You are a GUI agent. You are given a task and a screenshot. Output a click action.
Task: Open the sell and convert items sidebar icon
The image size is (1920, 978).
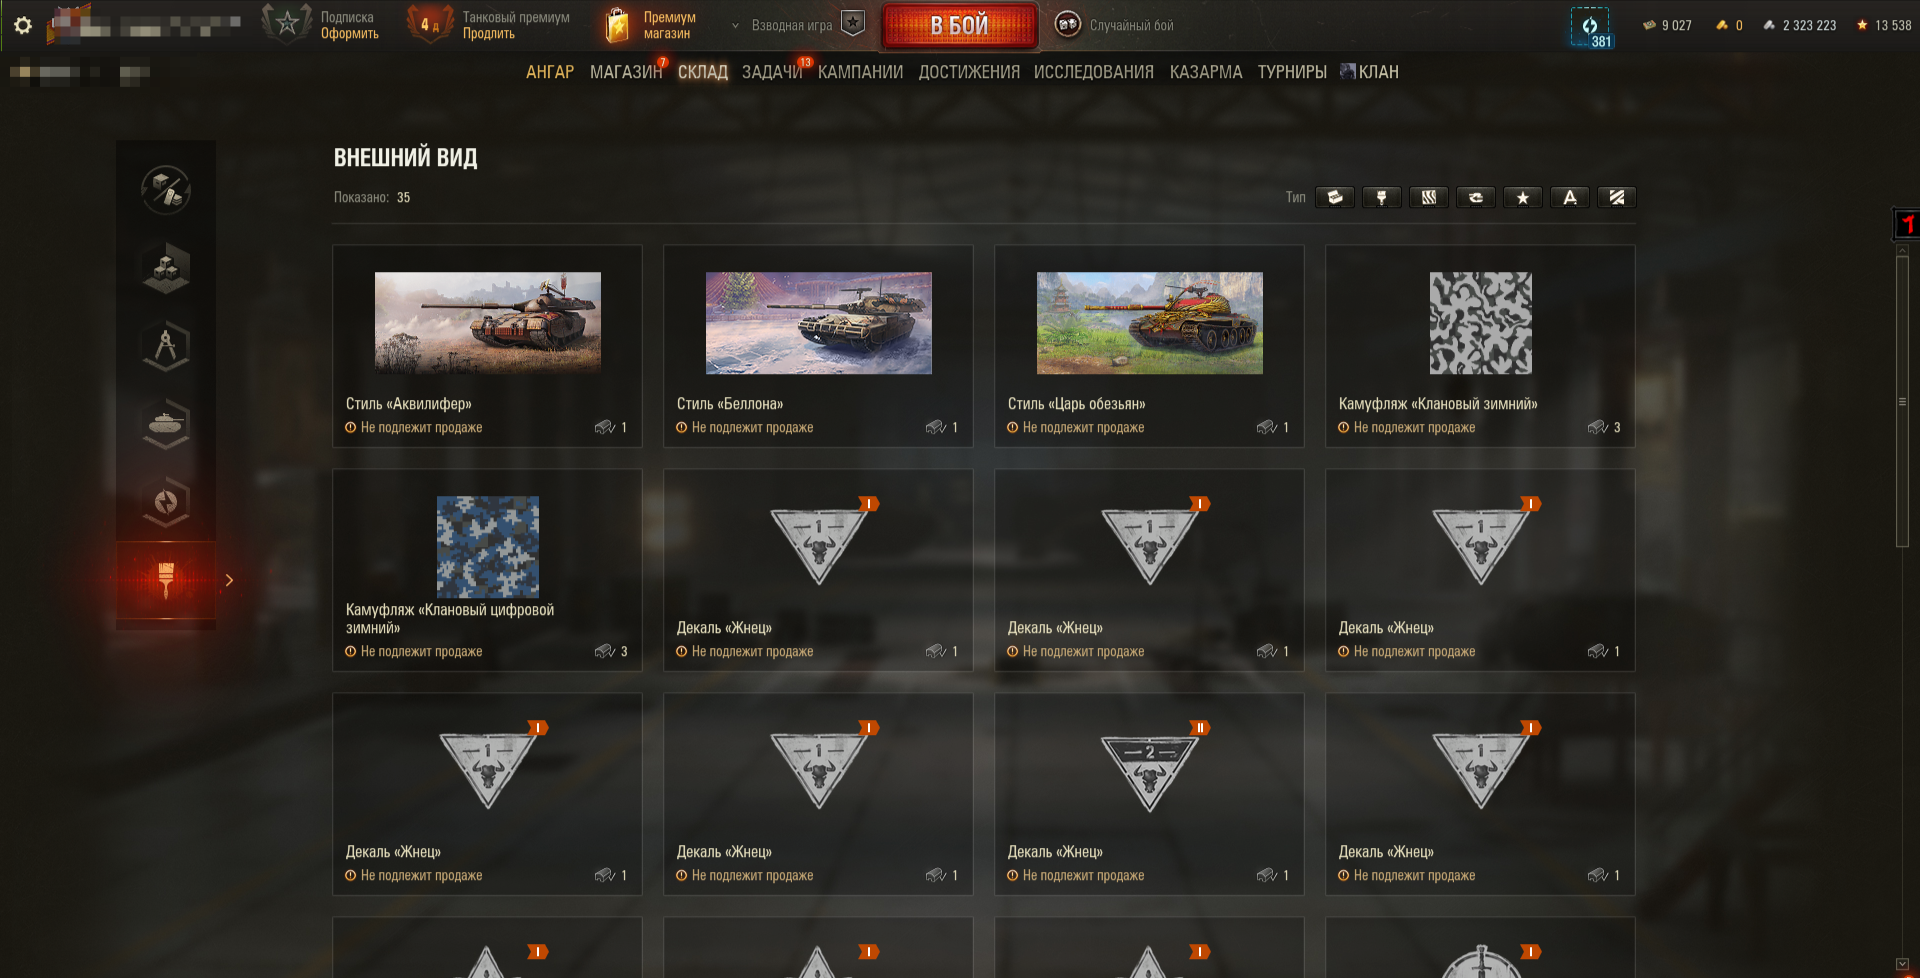(166, 190)
